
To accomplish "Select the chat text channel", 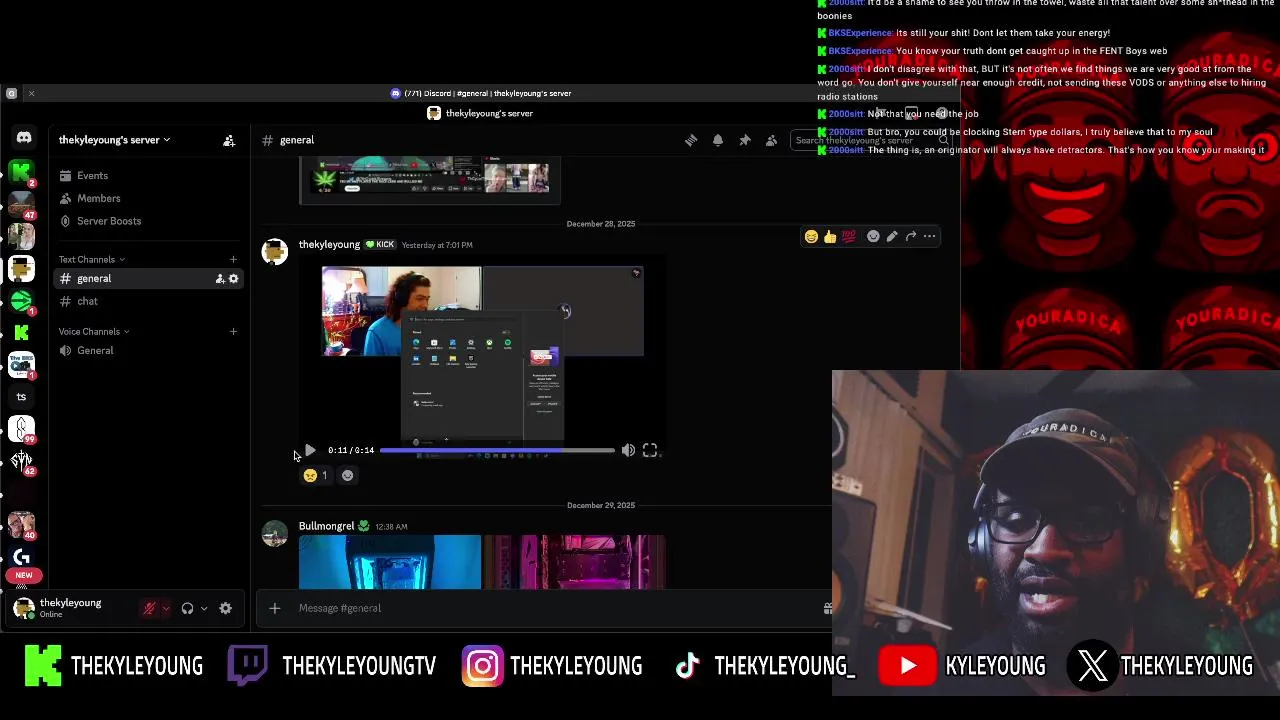I will [x=150, y=301].
